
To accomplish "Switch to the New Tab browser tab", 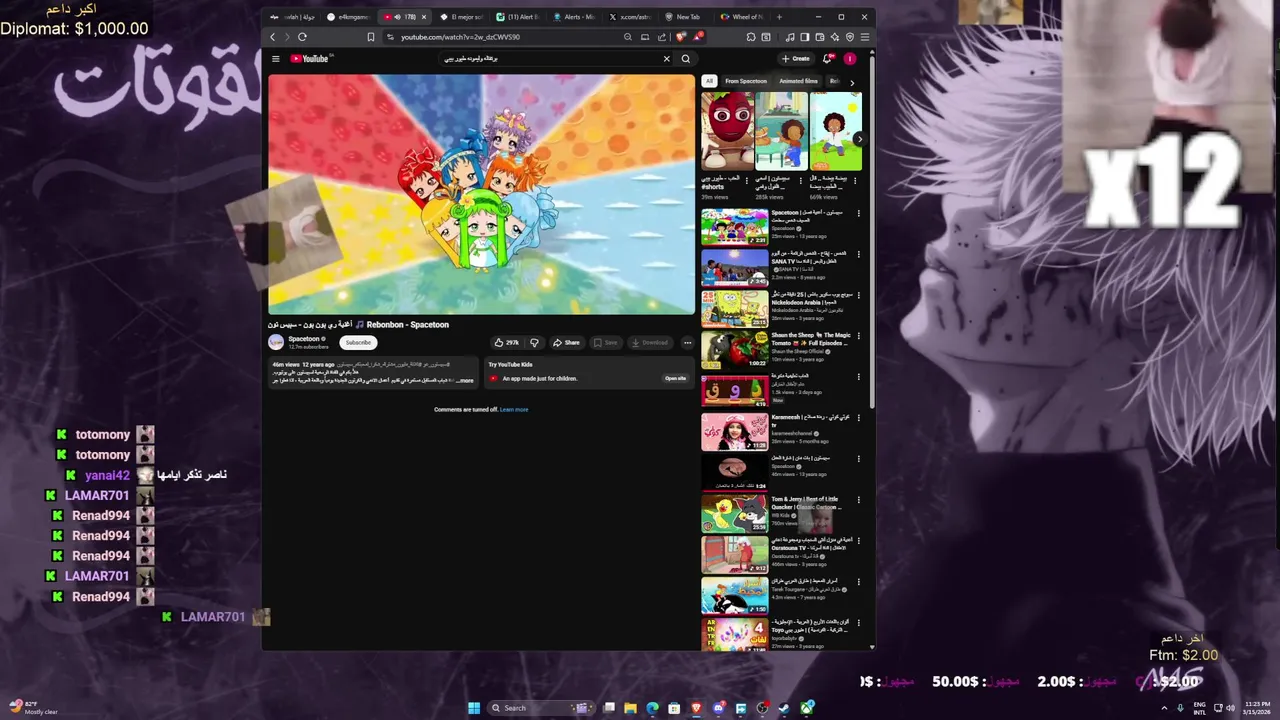I will 686,17.
